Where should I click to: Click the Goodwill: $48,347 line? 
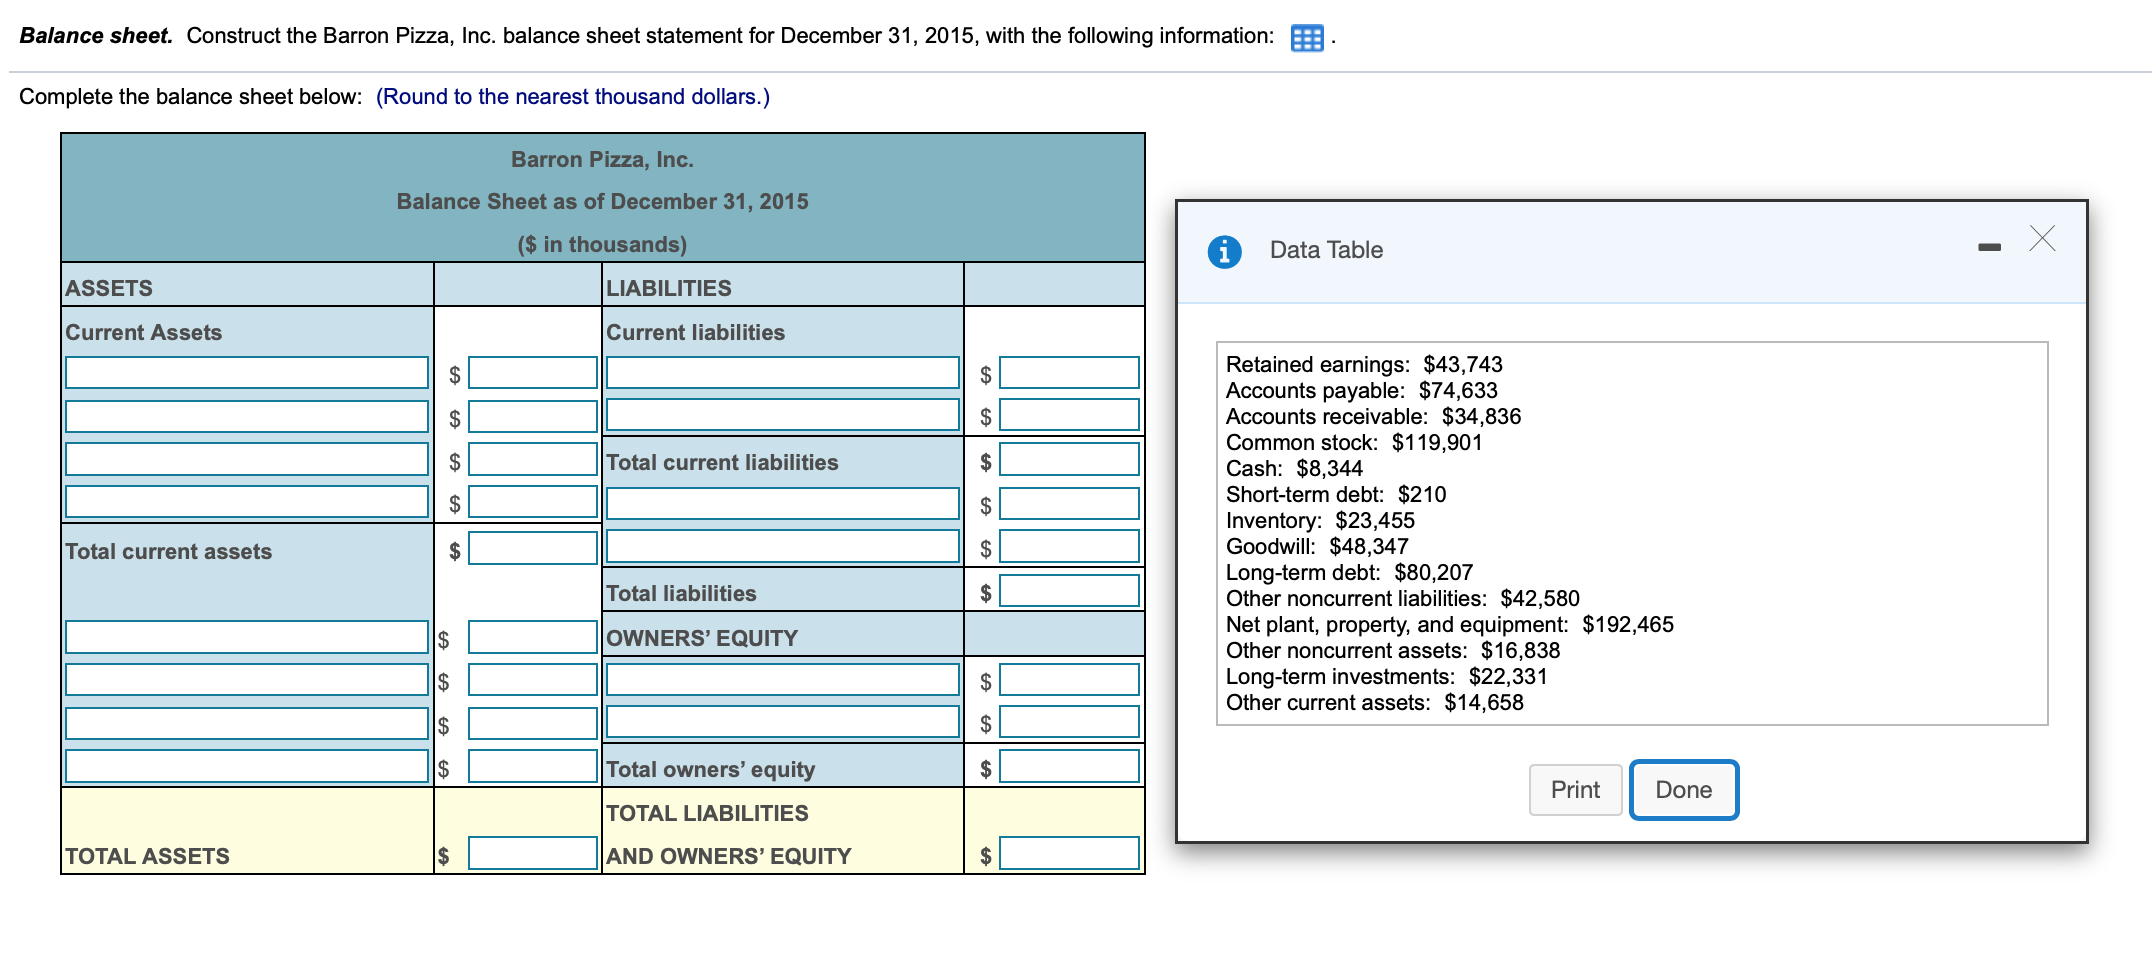point(1317,547)
